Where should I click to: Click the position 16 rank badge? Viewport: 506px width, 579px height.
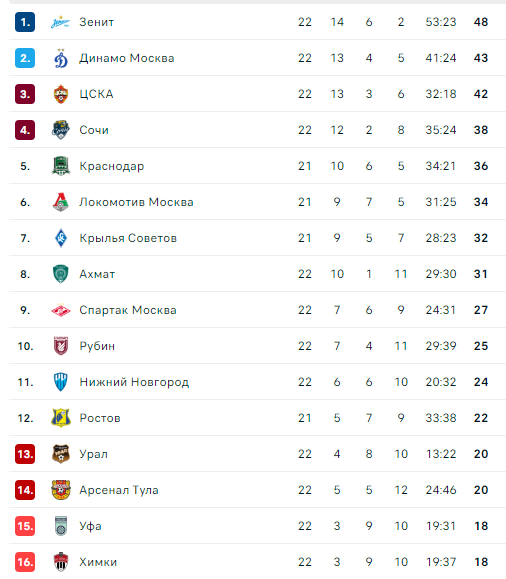25,562
